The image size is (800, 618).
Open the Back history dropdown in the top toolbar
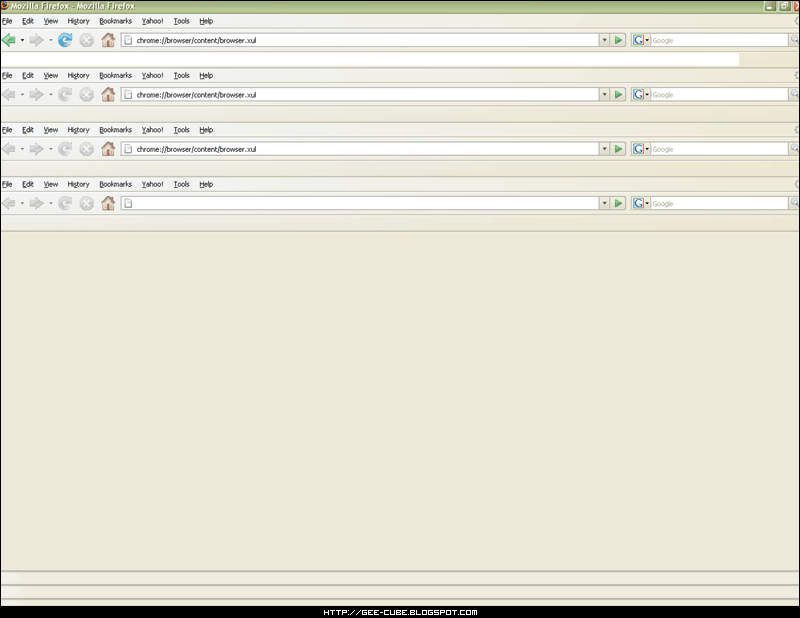coord(22,40)
